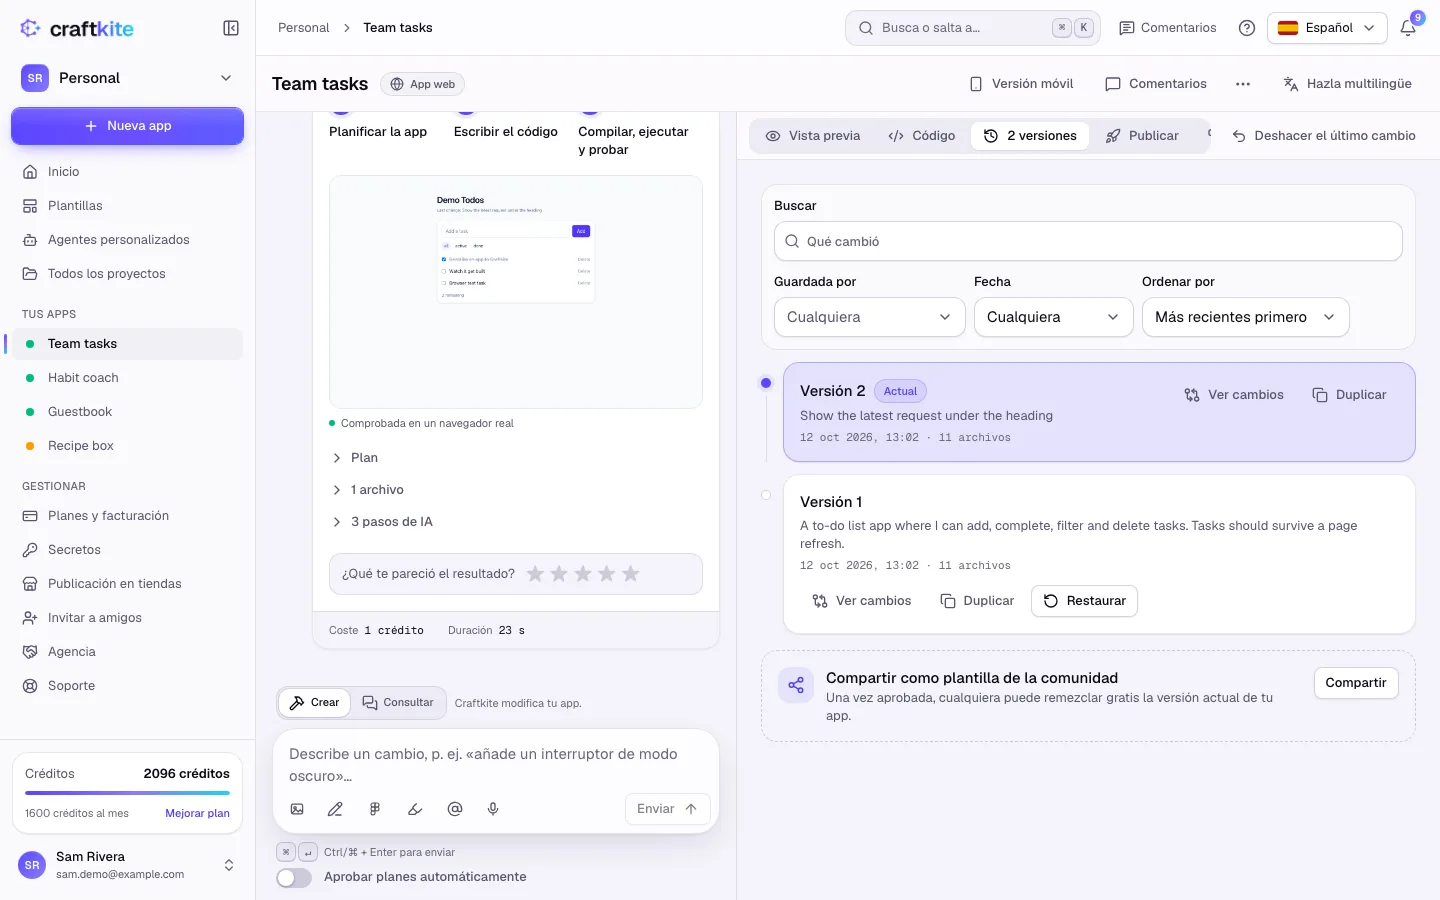The image size is (1440, 900).
Task: Click the Mejorar plan link
Action: pyautogui.click(x=197, y=813)
